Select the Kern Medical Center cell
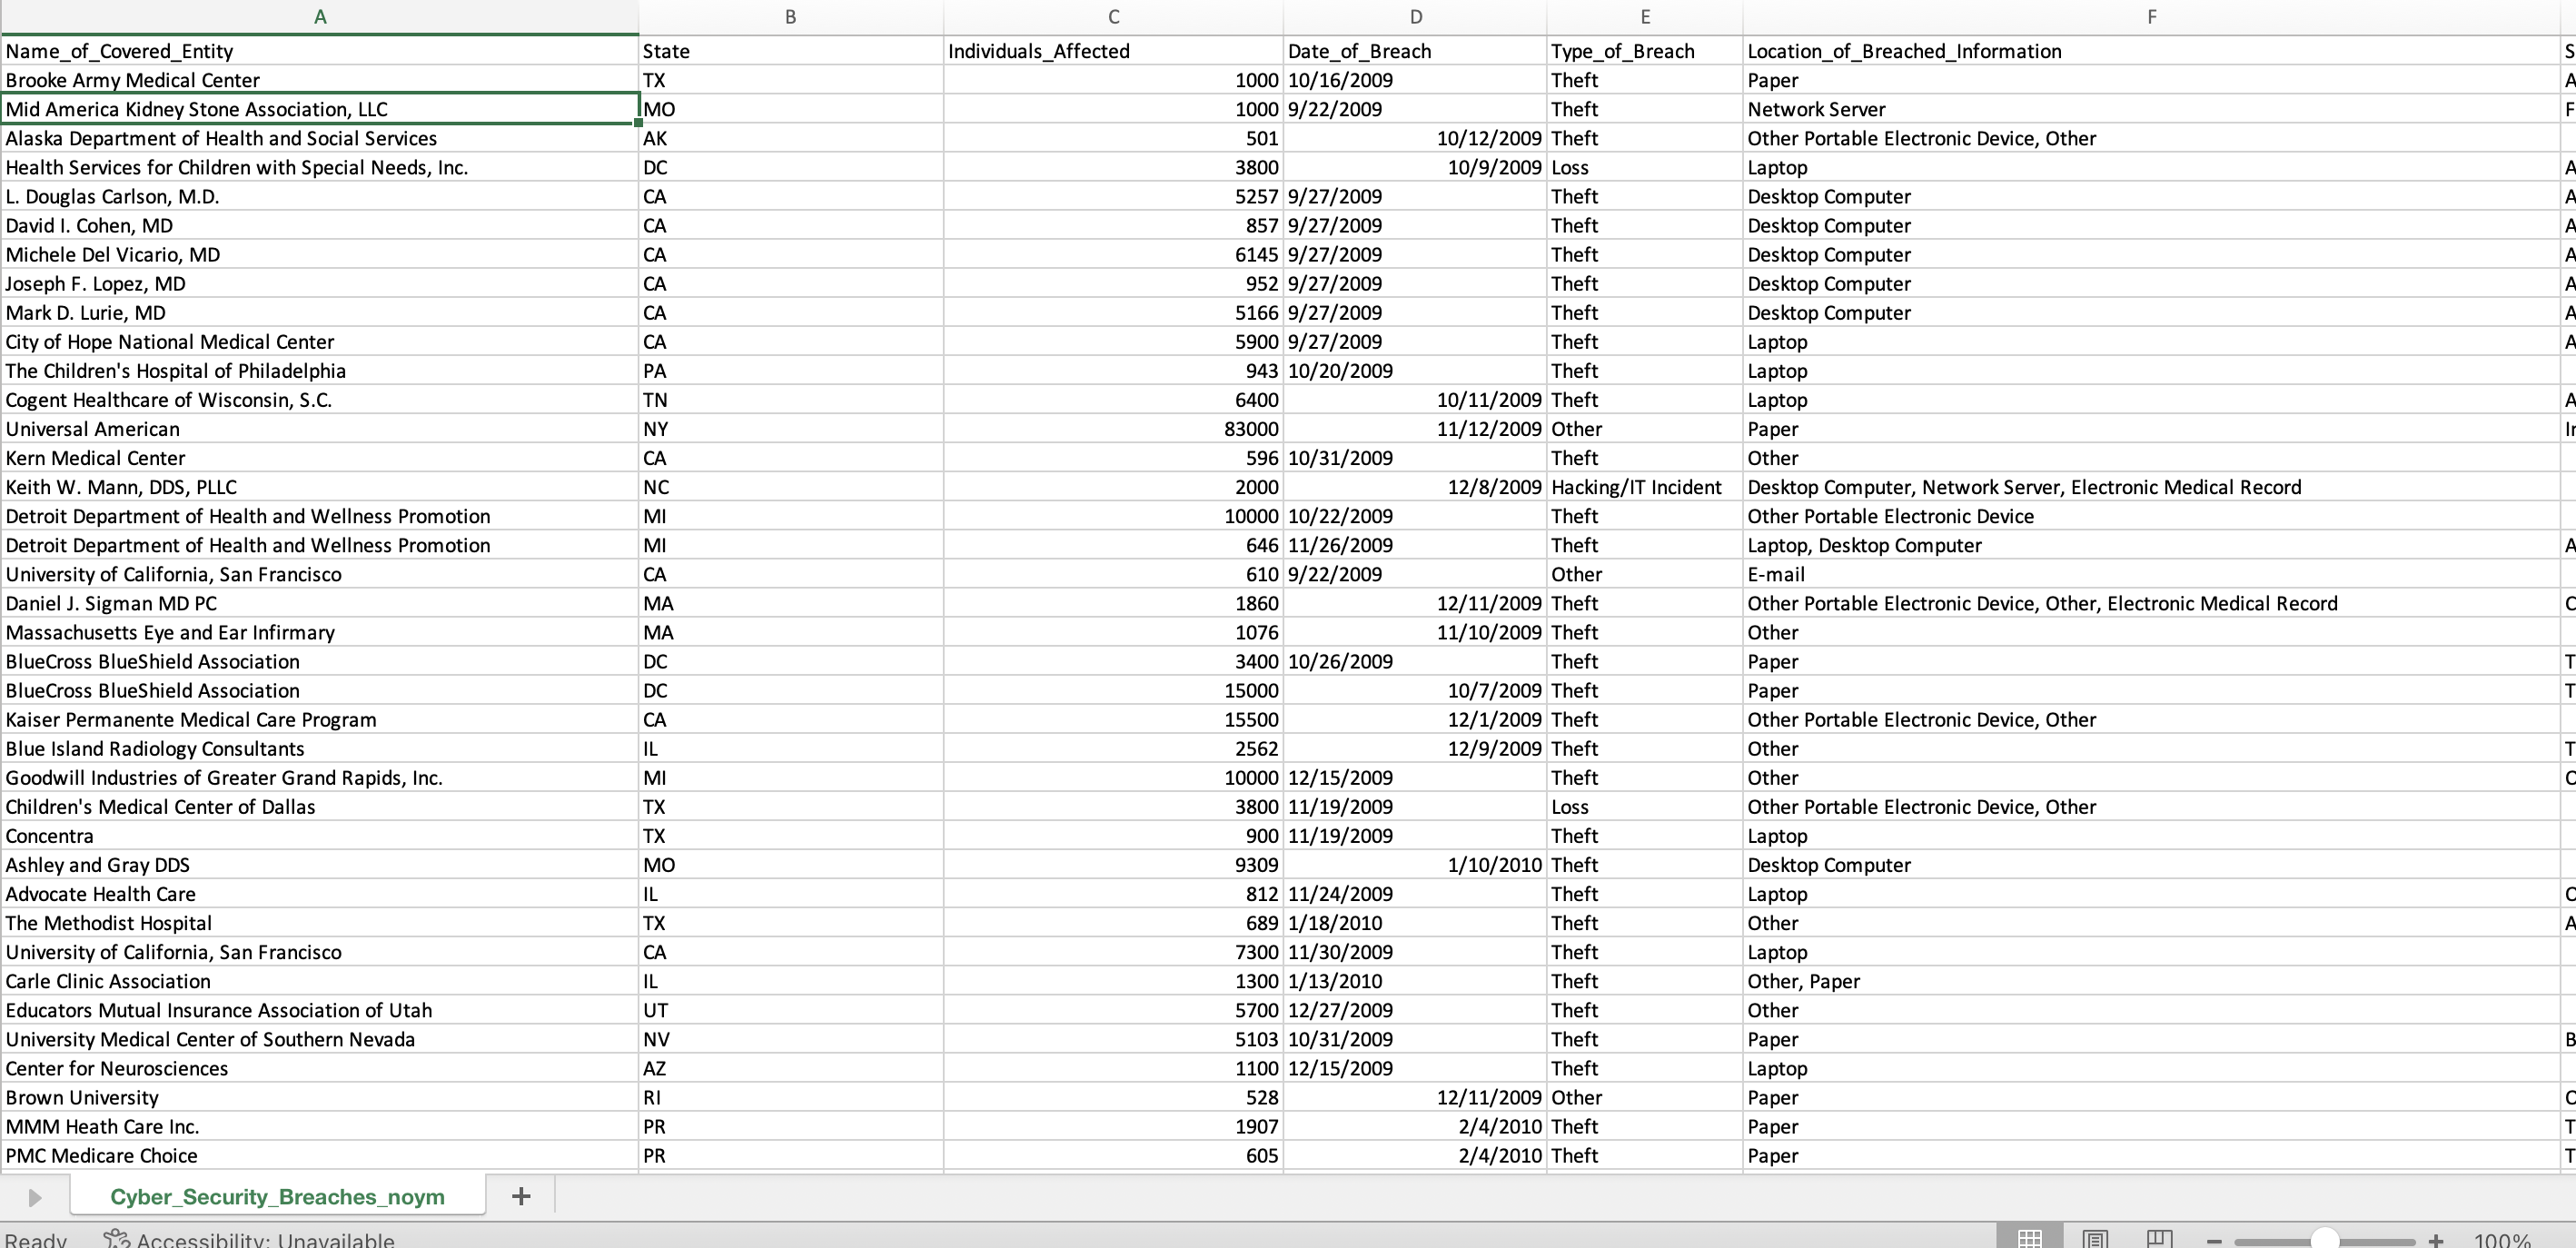This screenshot has height=1248, width=2576. point(320,458)
